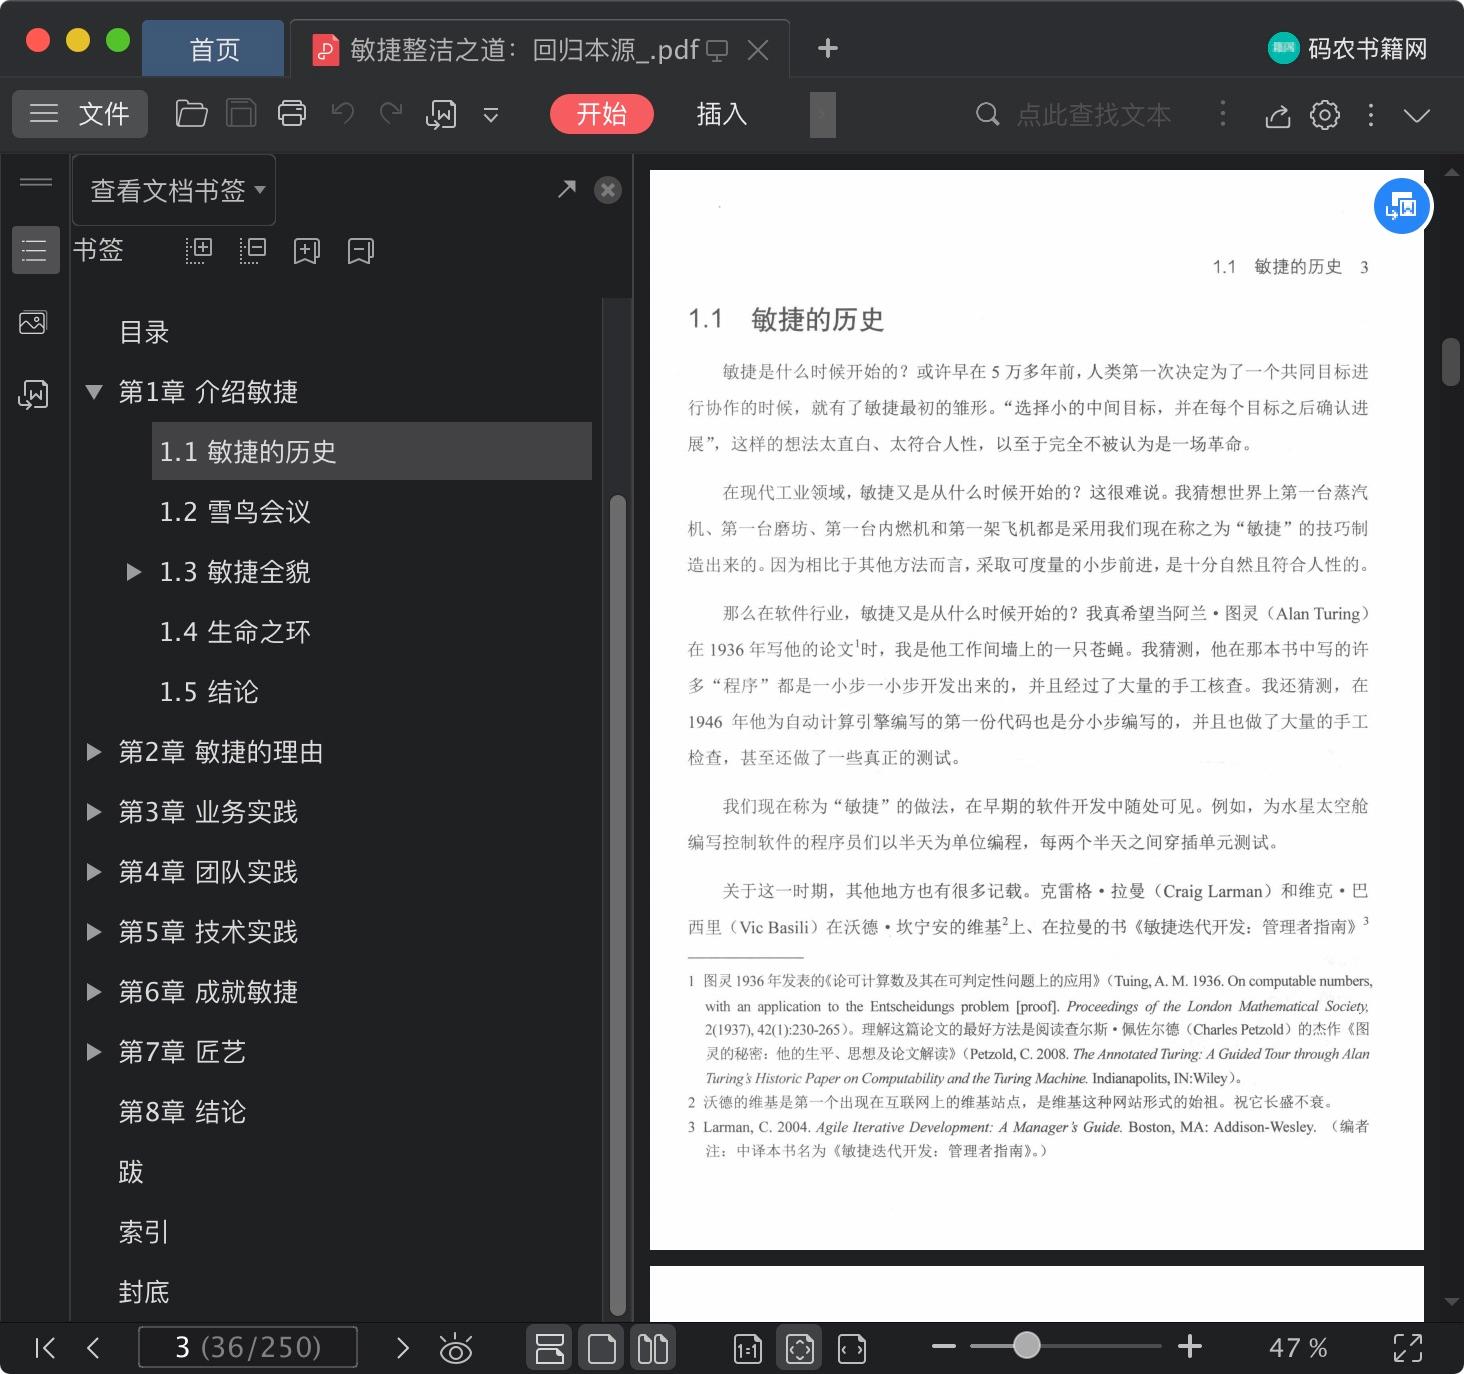The height and width of the screenshot is (1374, 1464).
Task: Expand 第3章 业务实践
Action: click(94, 812)
